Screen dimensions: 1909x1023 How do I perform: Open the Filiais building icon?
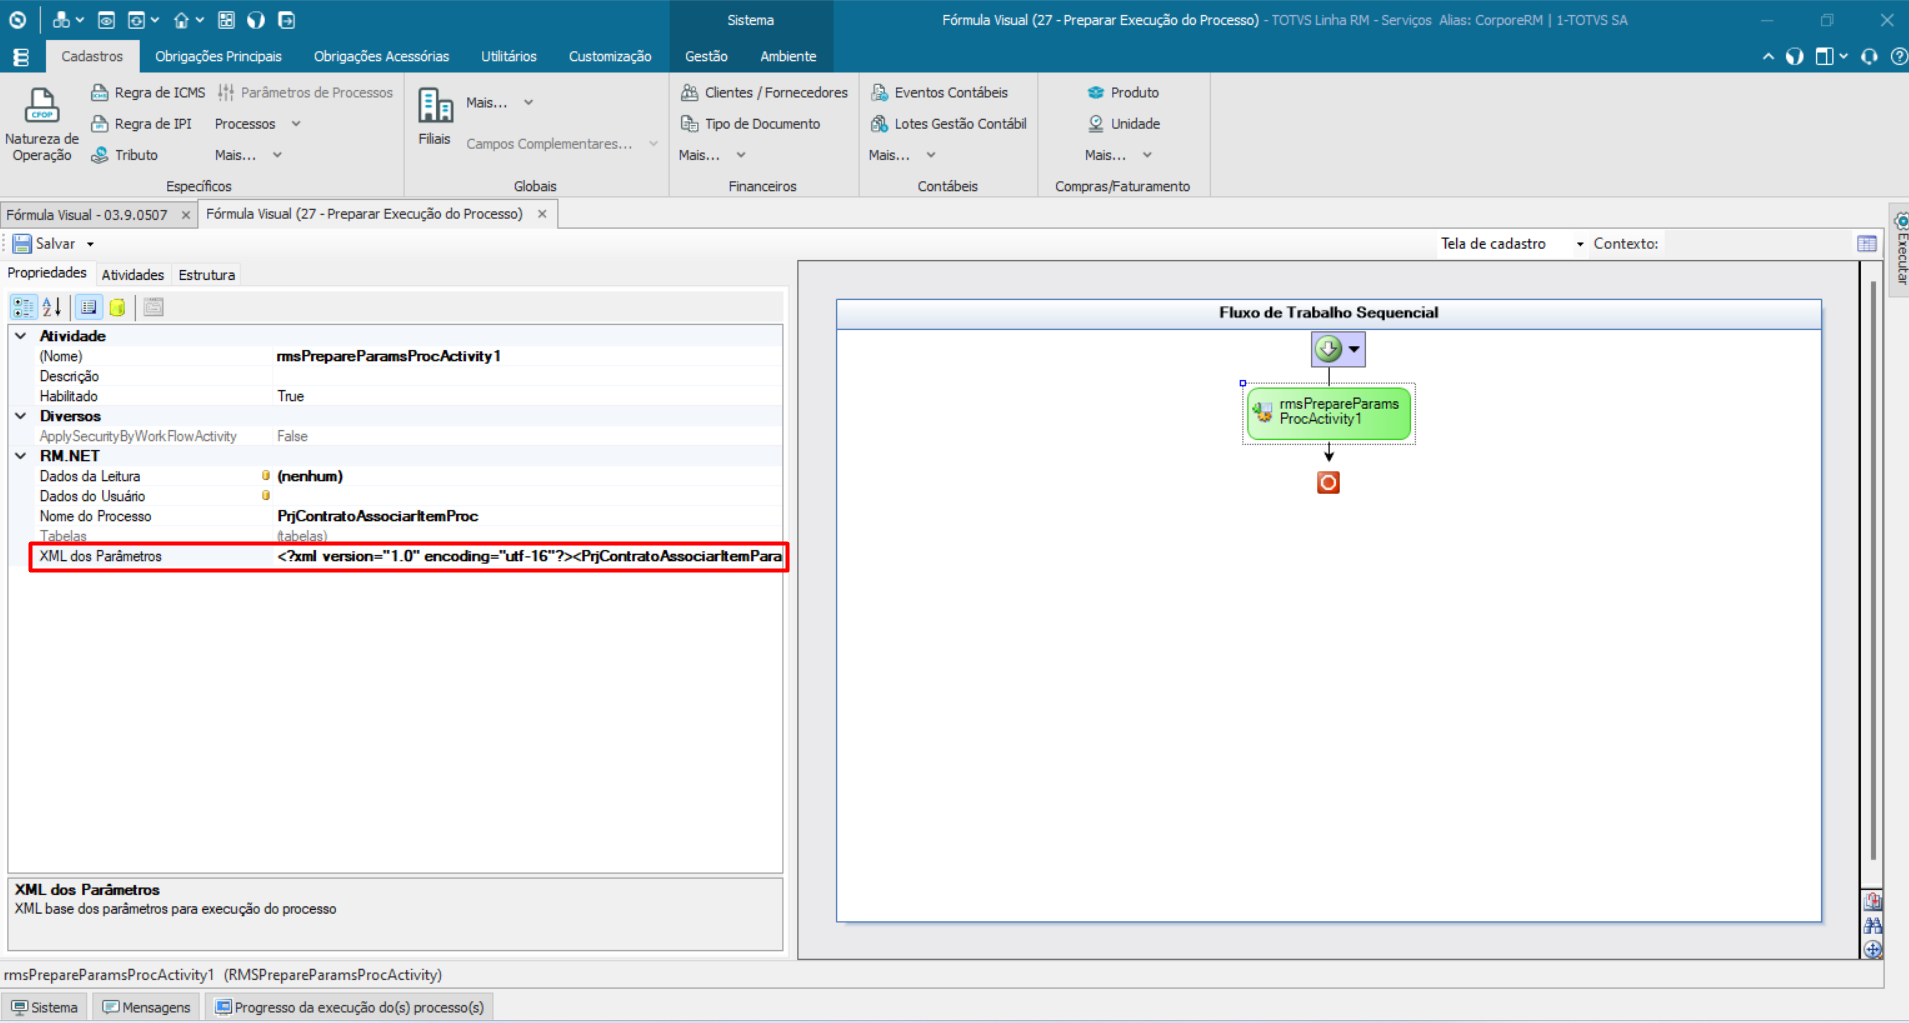tap(435, 106)
